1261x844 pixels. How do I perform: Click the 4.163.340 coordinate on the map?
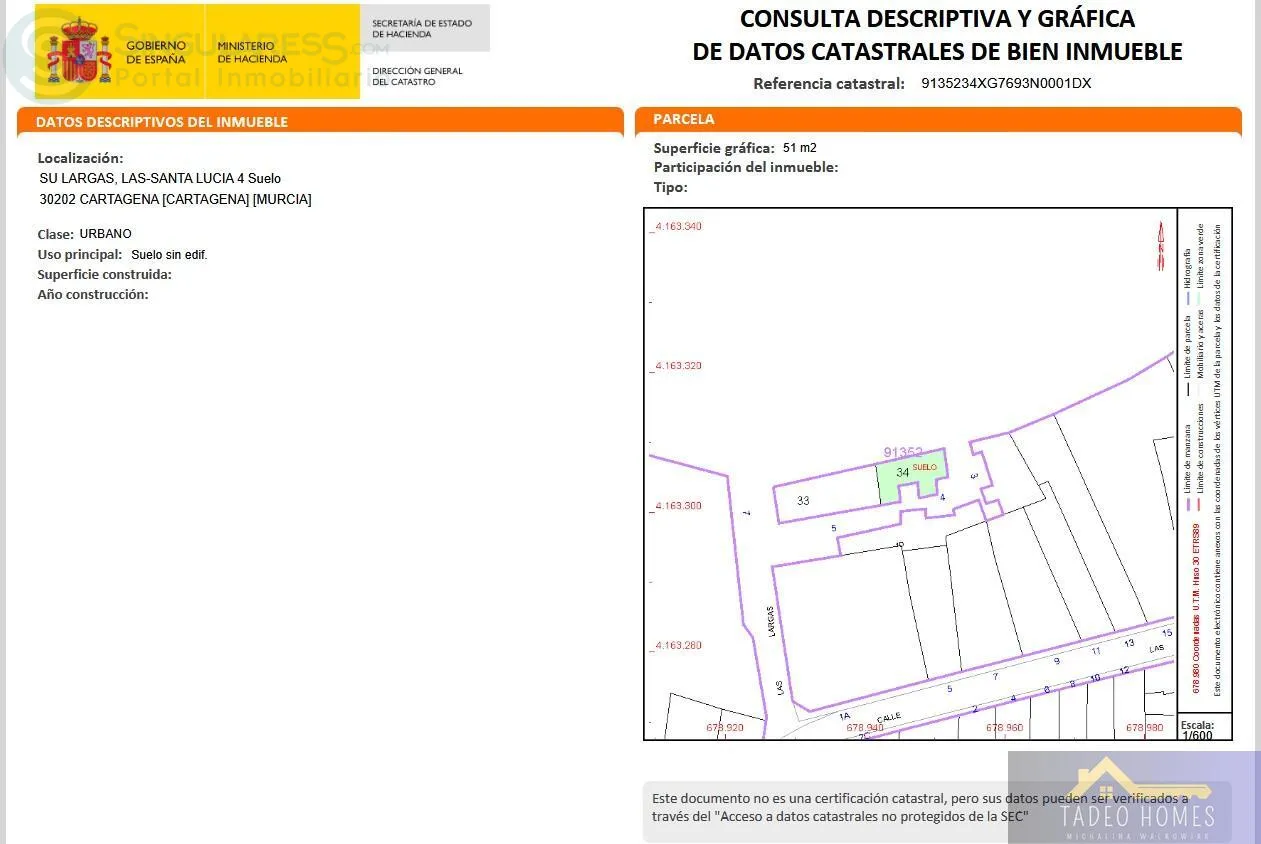[677, 226]
